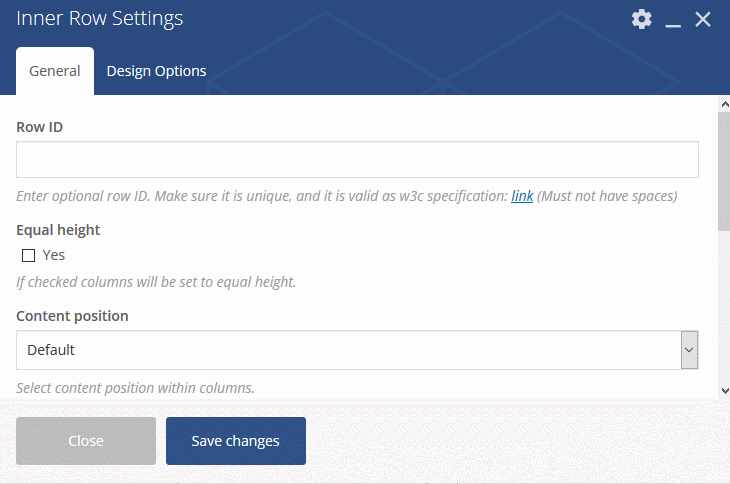The height and width of the screenshot is (484, 730).
Task: Open the Design Options tab
Action: tap(156, 71)
